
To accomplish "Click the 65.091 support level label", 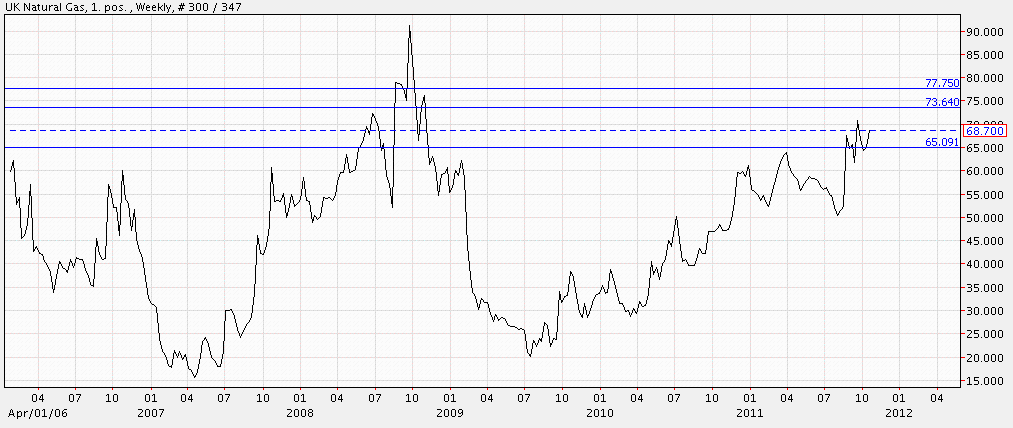I will (x=942, y=143).
